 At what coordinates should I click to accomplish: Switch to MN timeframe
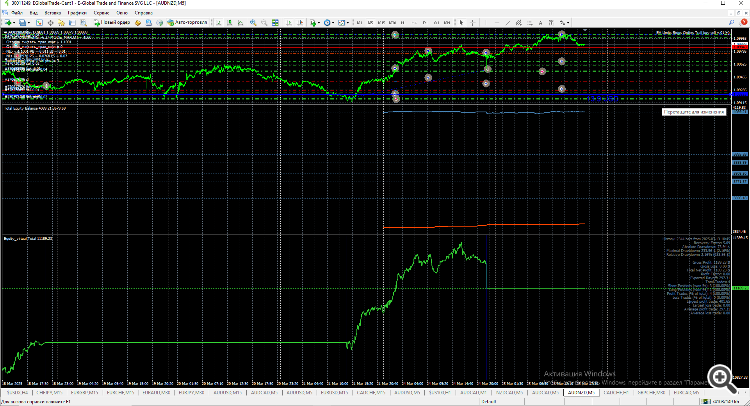[447, 22]
